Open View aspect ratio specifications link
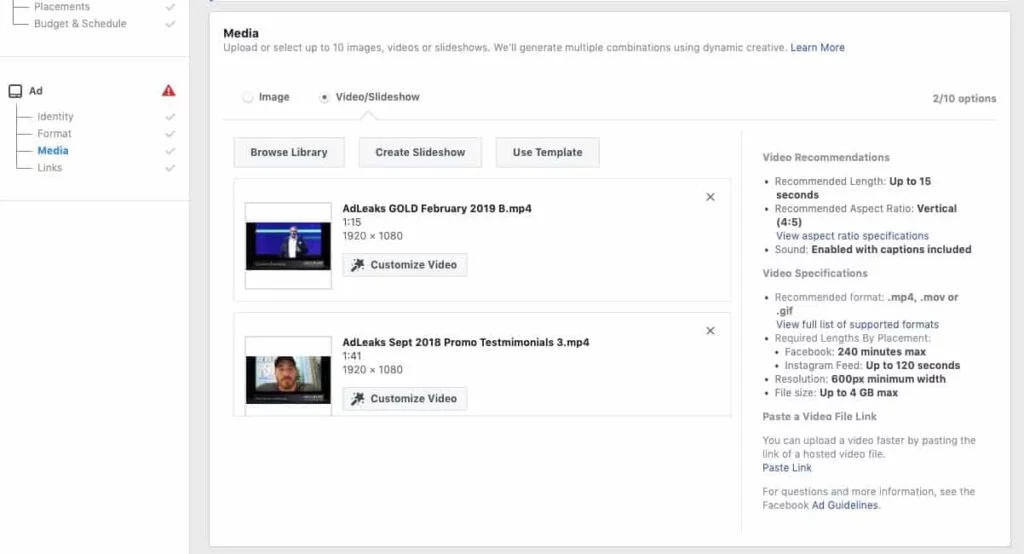 pos(852,236)
